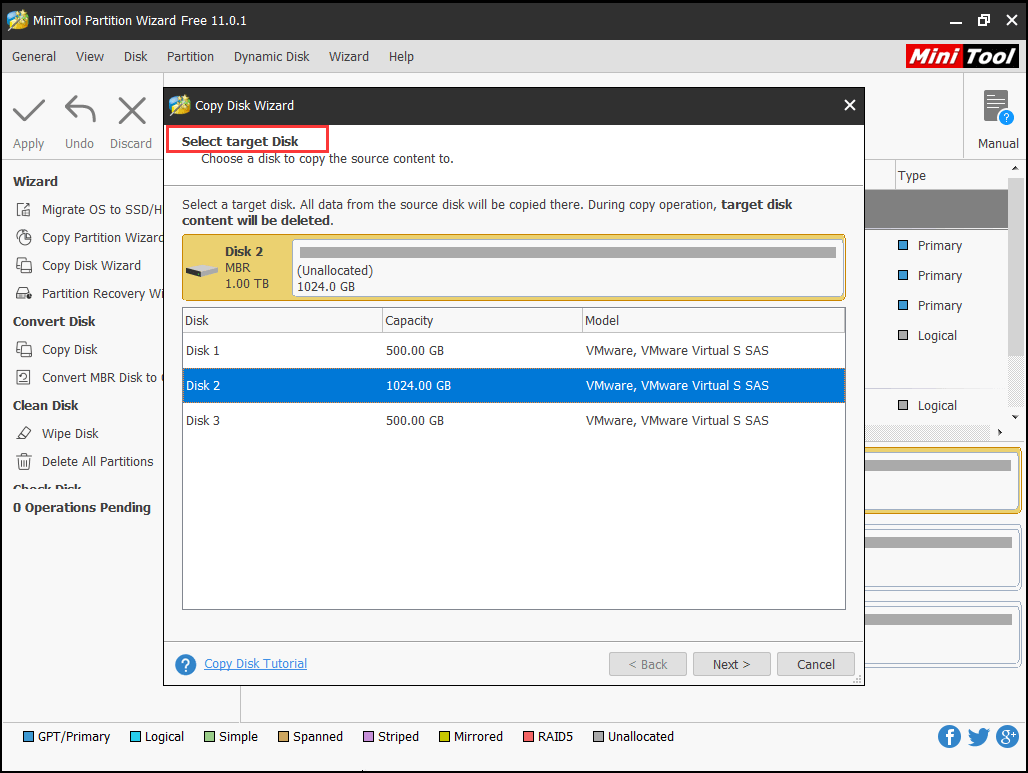Screen dimensions: 1028x773
Task: Open the Copy Disk Tutorial link
Action: pos(256,664)
